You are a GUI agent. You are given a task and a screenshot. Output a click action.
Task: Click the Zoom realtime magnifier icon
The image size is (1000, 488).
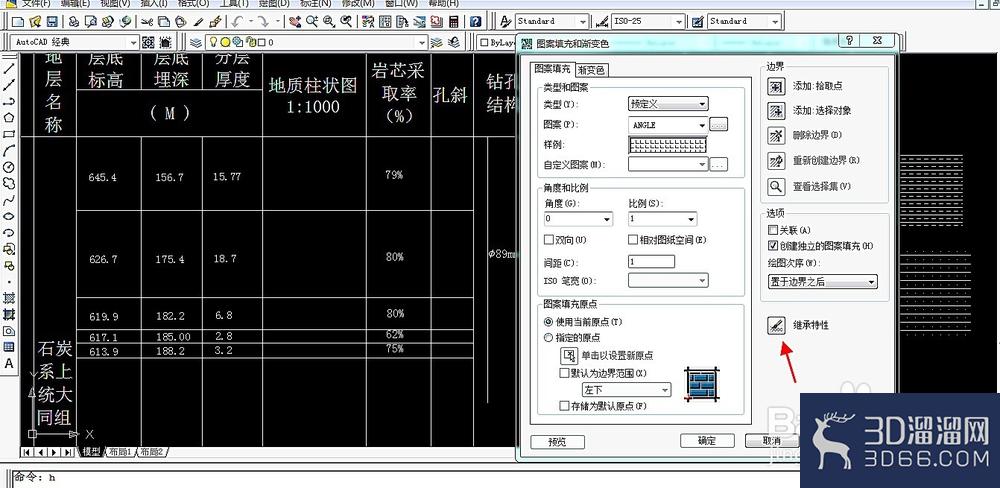[312, 22]
